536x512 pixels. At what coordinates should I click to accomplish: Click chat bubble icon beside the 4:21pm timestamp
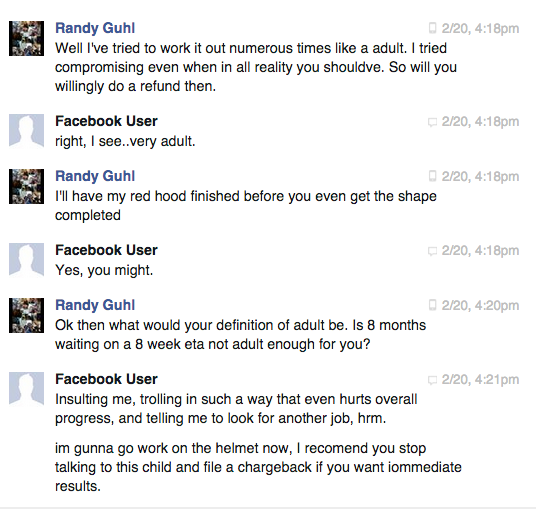[x=432, y=380]
